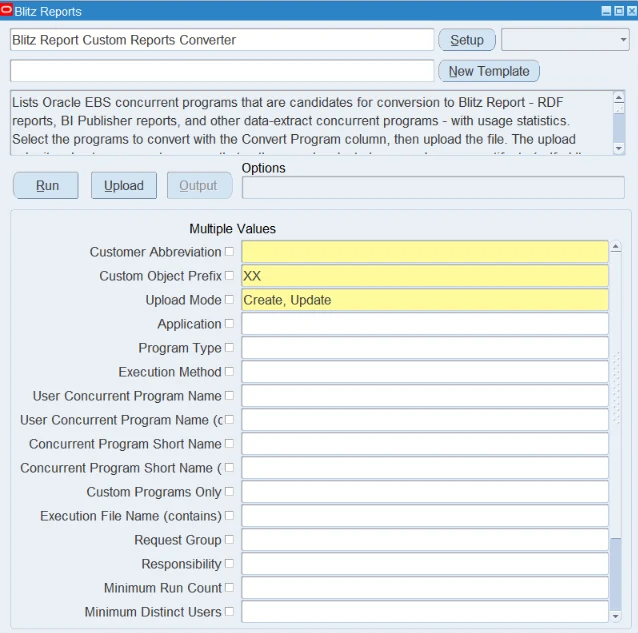Image resolution: width=638 pixels, height=633 pixels.
Task: Toggle Request Group multiple values checkbox
Action: click(x=229, y=539)
